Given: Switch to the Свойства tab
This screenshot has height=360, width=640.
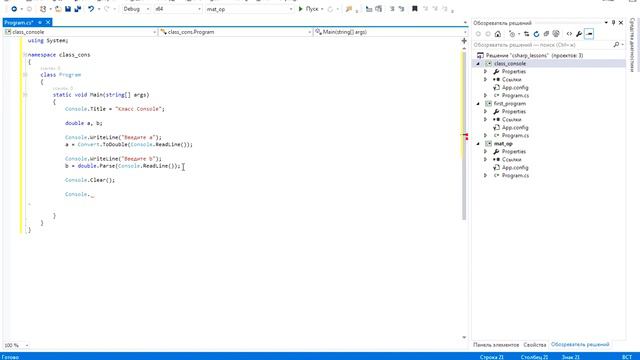Looking at the screenshot, I should 535,345.
